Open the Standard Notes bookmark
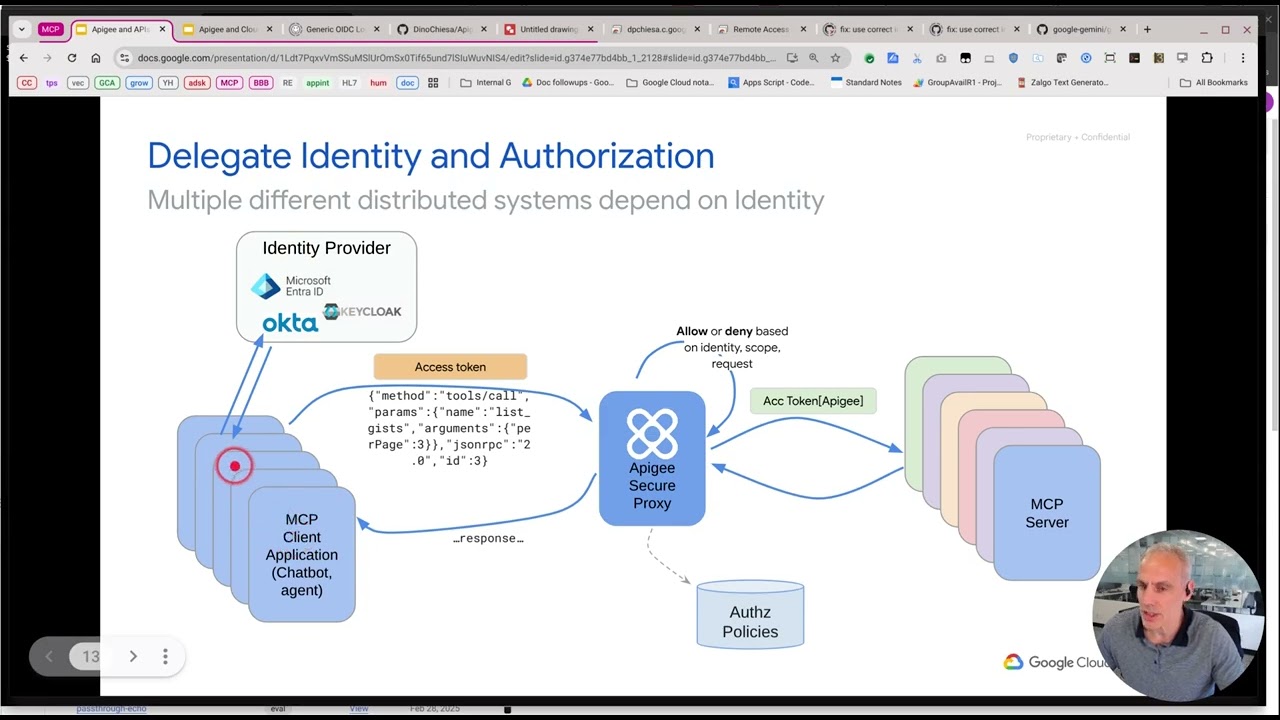The width and height of the screenshot is (1280, 720). 866,83
